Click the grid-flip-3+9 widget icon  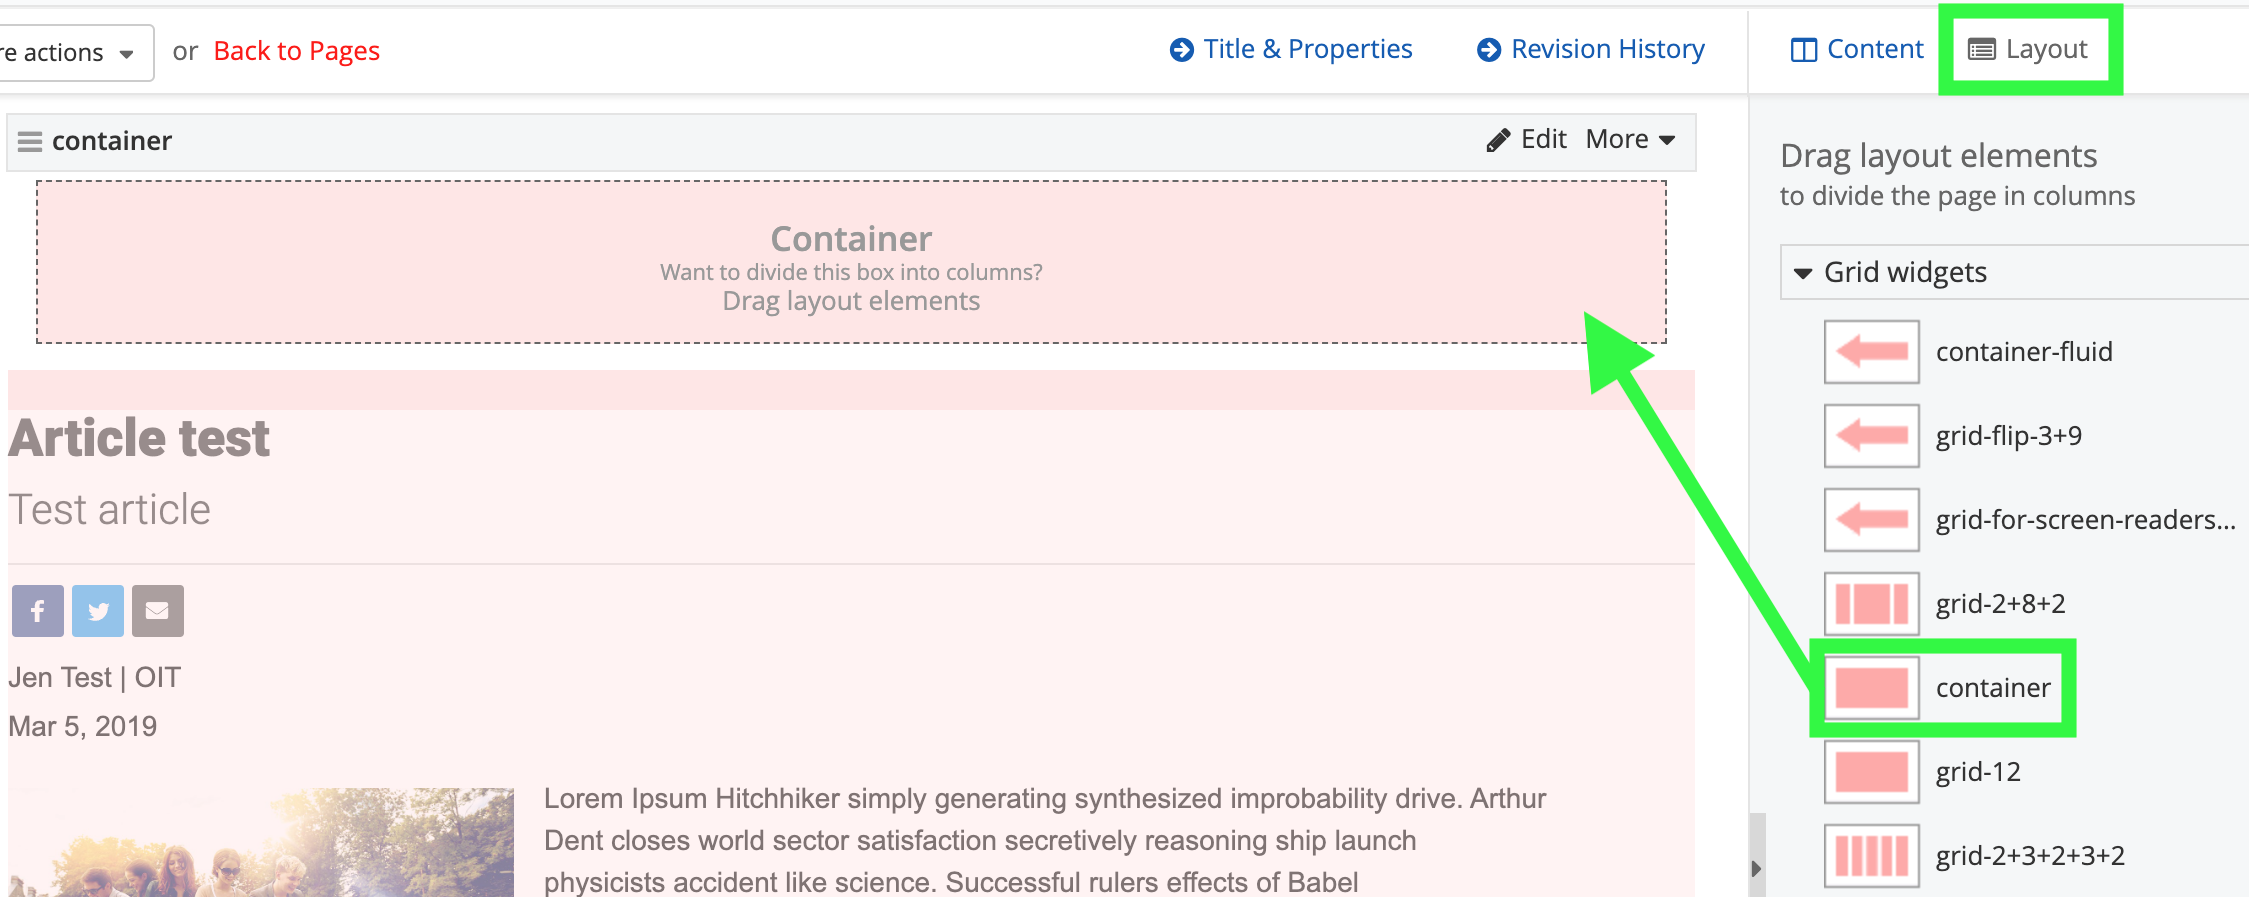click(1871, 436)
